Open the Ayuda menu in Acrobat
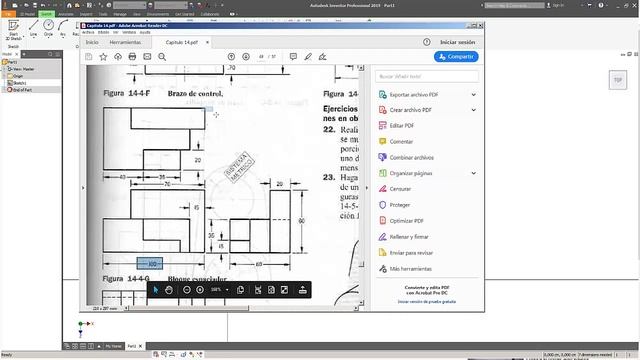The width and height of the screenshot is (640, 360). pyautogui.click(x=145, y=32)
